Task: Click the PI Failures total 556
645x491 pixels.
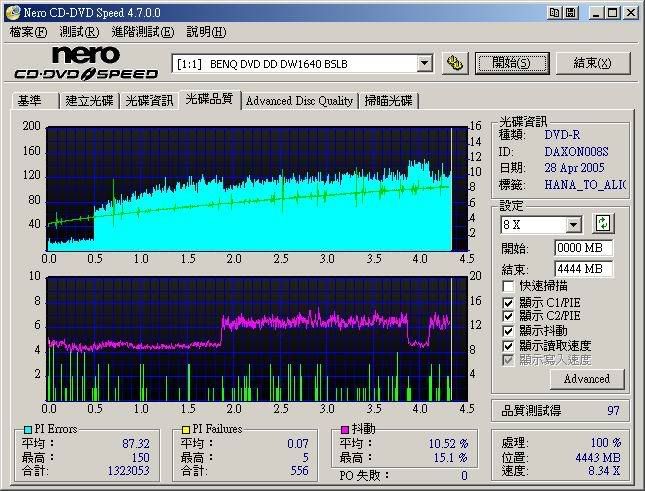Action: (x=299, y=470)
